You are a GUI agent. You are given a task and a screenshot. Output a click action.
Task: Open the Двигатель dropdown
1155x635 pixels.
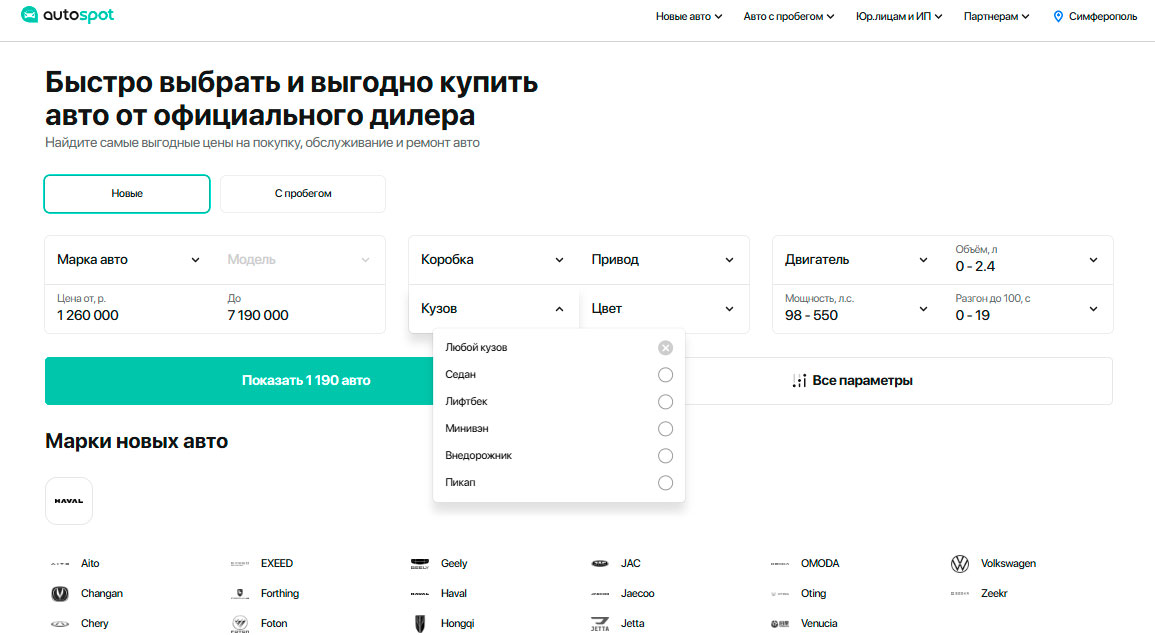pos(857,260)
